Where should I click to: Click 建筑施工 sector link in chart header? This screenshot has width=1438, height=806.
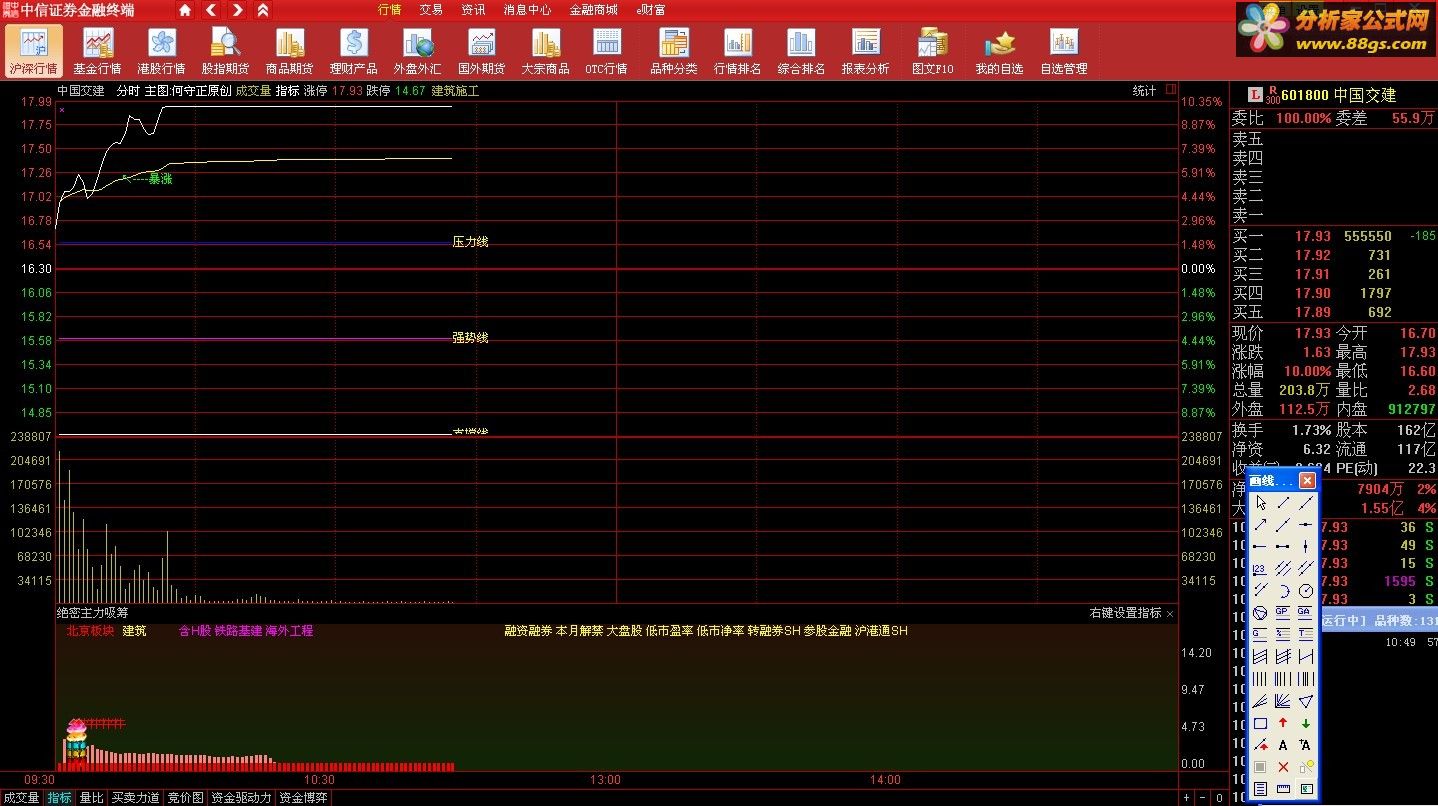point(455,91)
